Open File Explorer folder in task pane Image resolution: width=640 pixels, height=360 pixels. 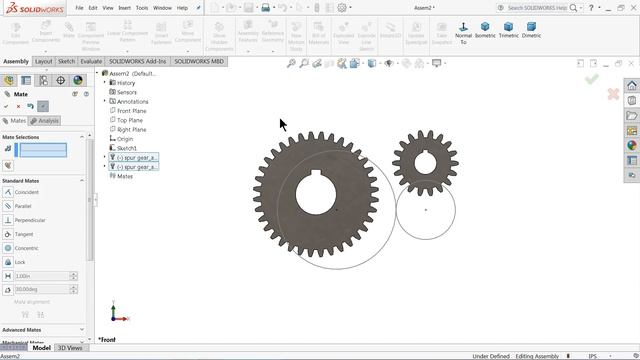tap(632, 116)
